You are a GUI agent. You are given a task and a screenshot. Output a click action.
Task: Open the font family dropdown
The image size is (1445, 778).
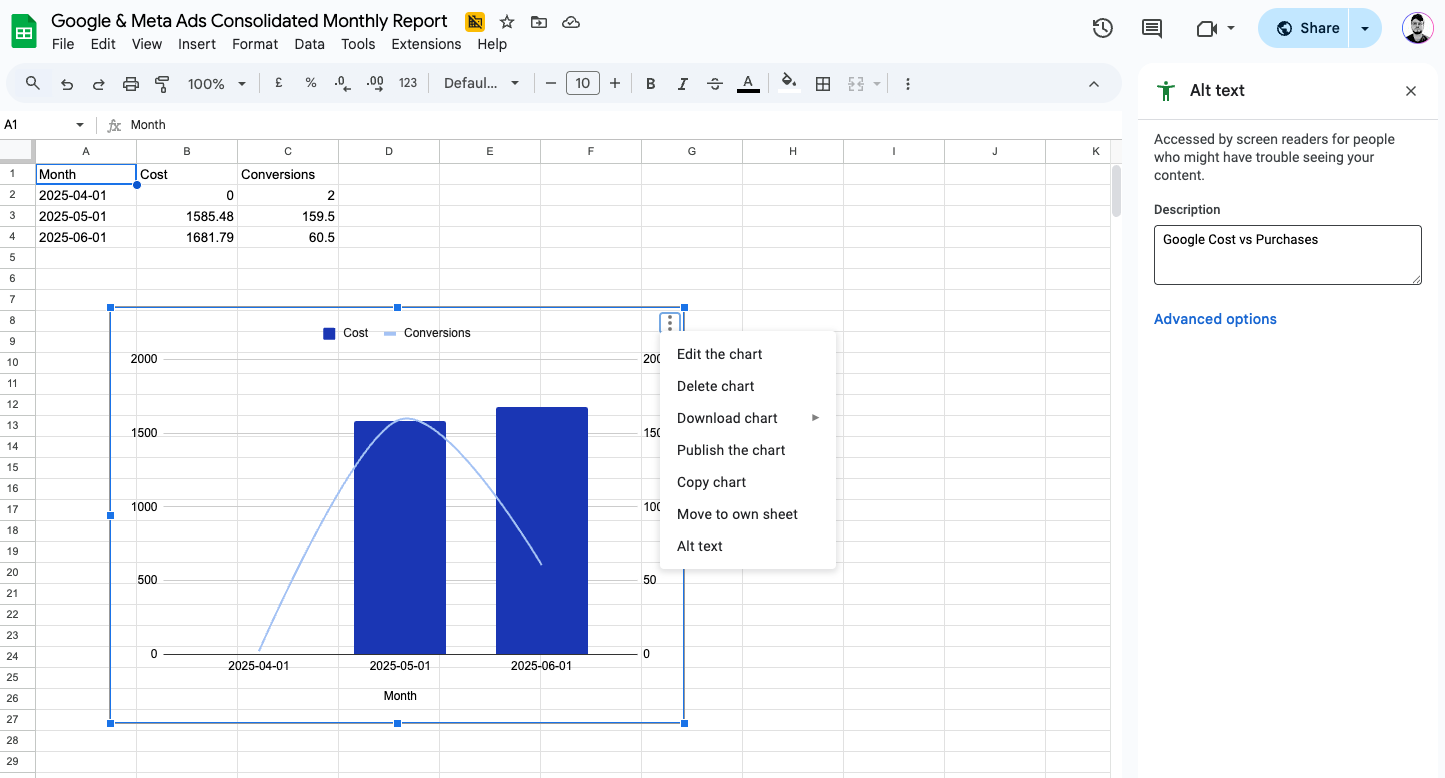[482, 84]
